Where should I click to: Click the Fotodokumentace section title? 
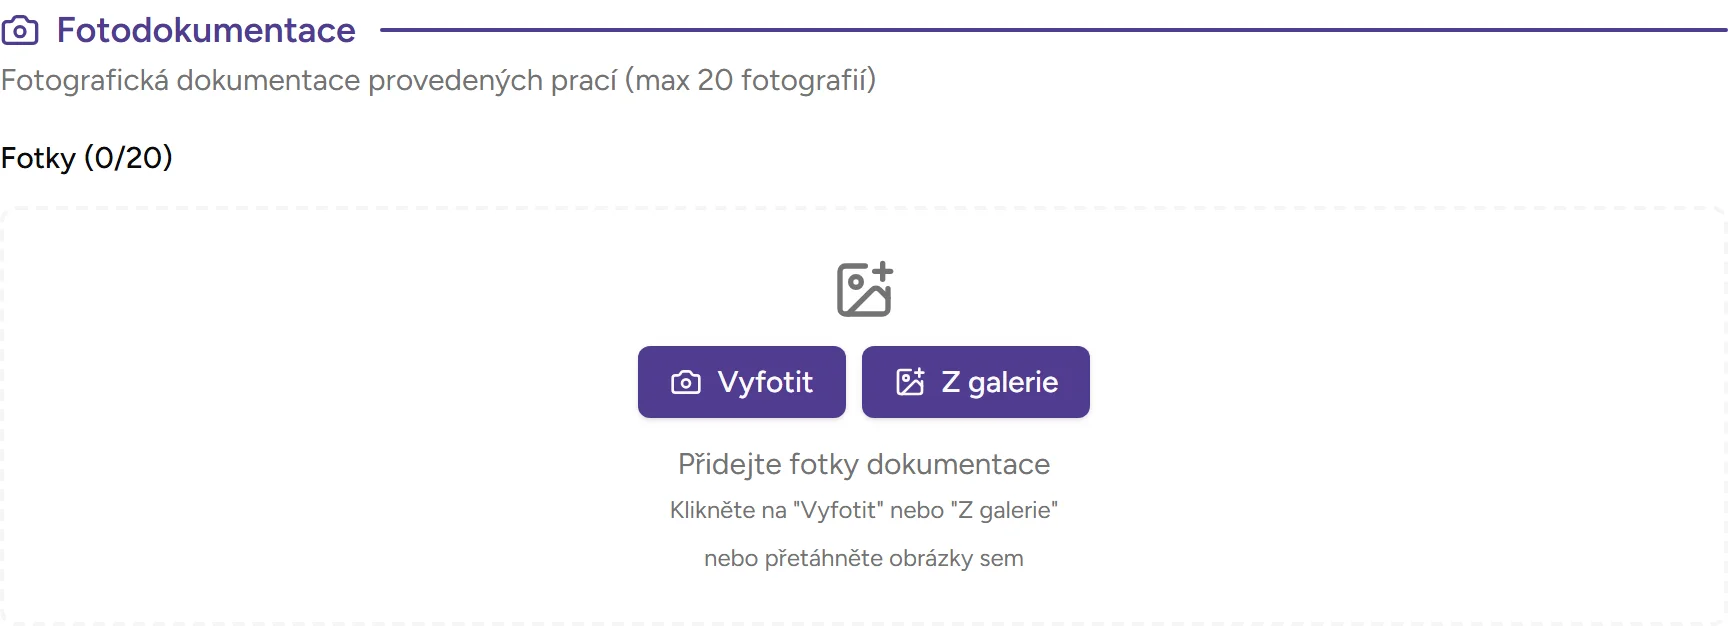click(x=207, y=30)
